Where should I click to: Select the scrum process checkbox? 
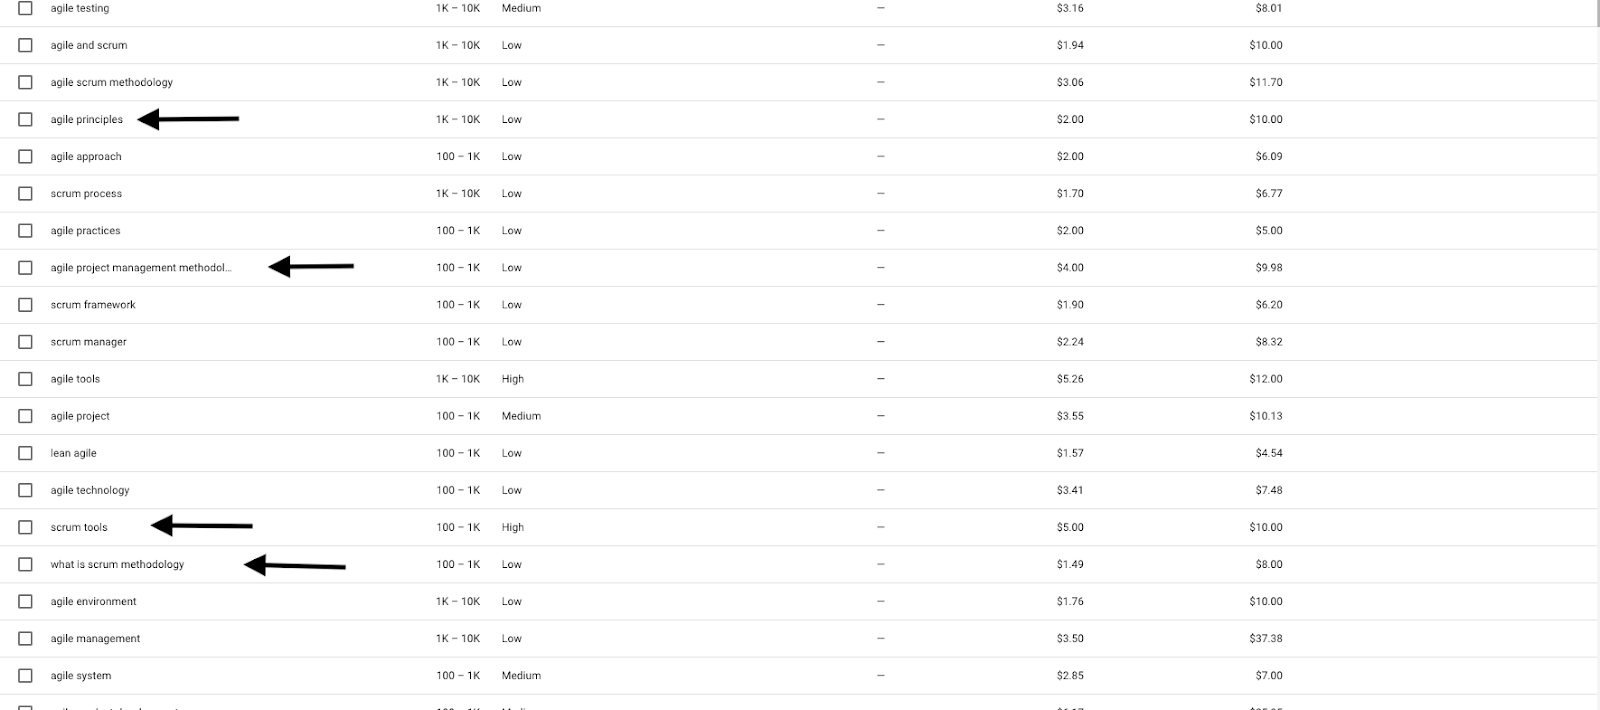25,193
